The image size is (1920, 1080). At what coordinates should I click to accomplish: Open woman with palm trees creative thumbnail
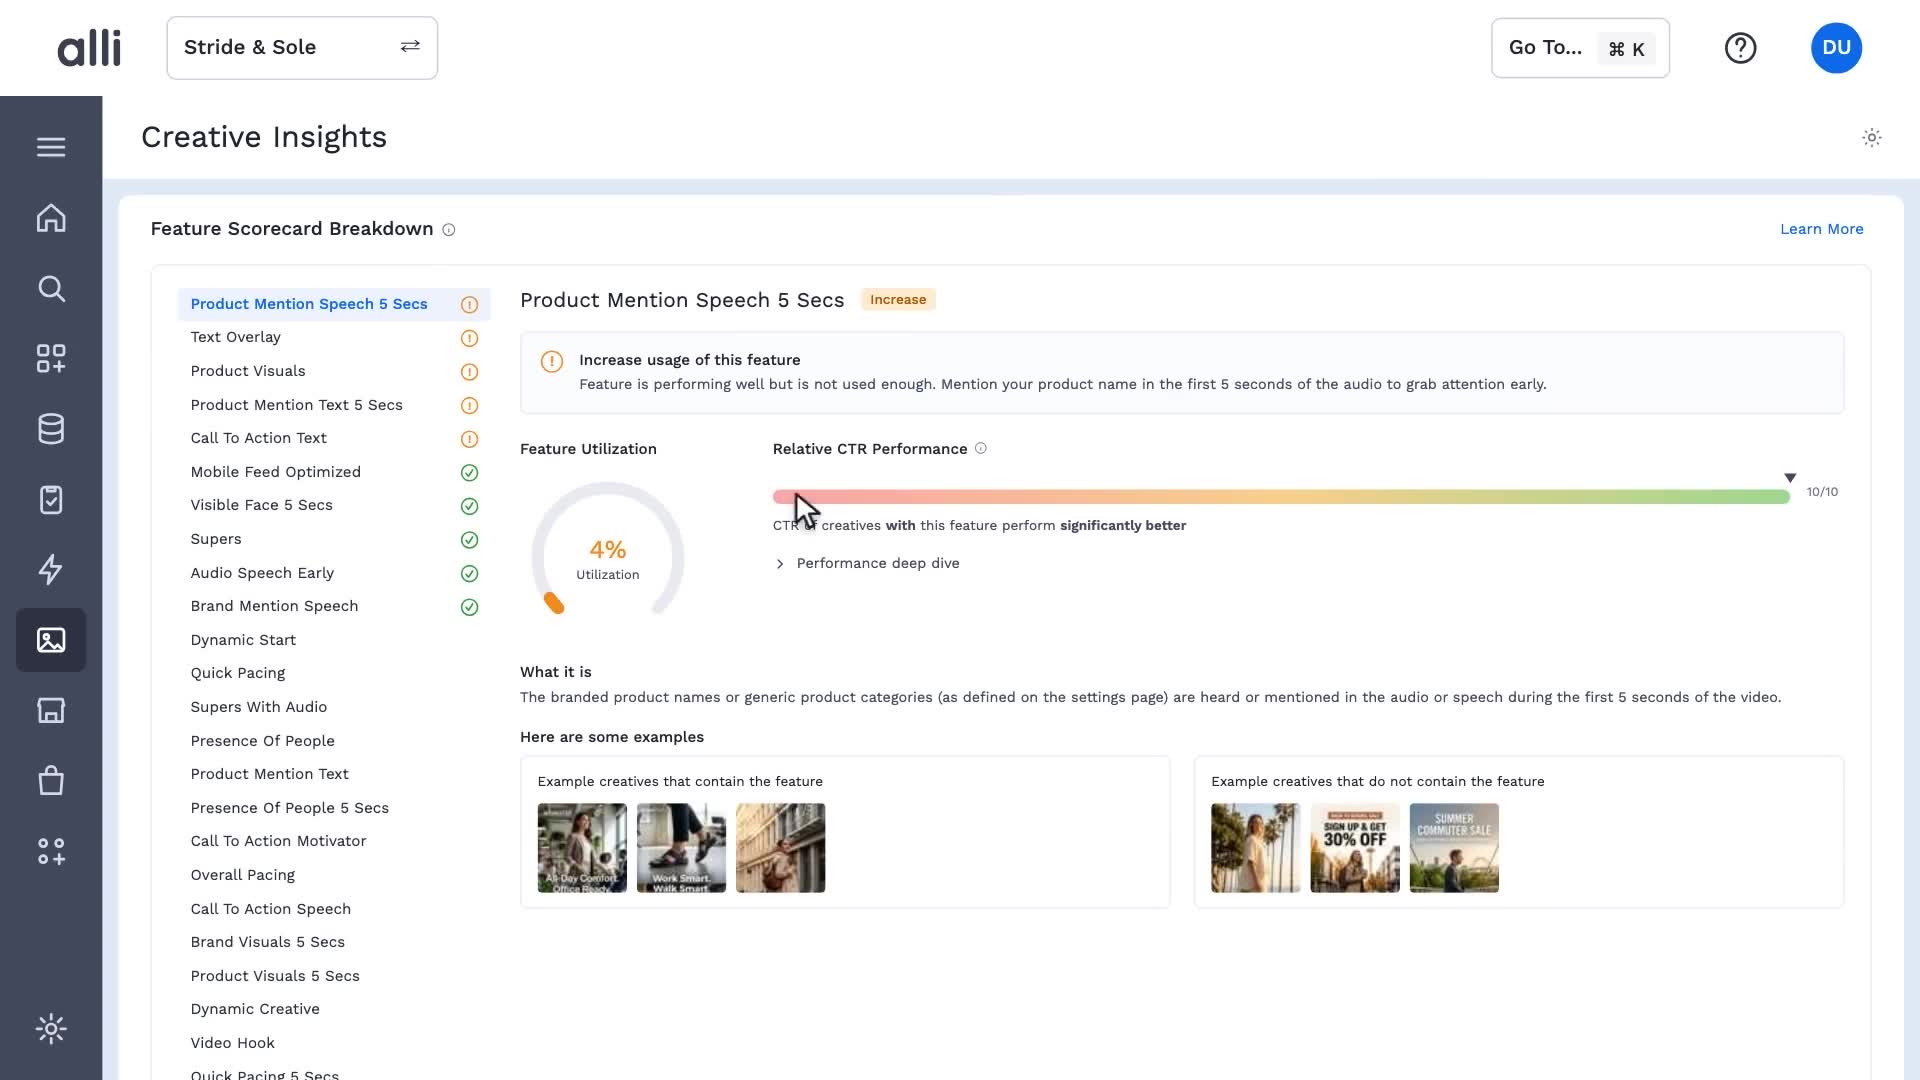click(1256, 848)
